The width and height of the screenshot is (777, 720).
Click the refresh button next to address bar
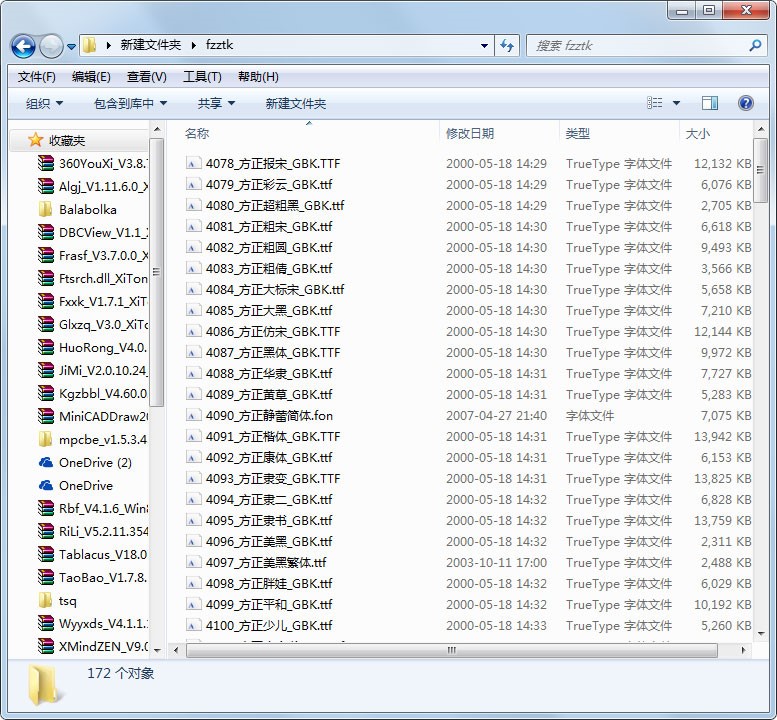(506, 46)
